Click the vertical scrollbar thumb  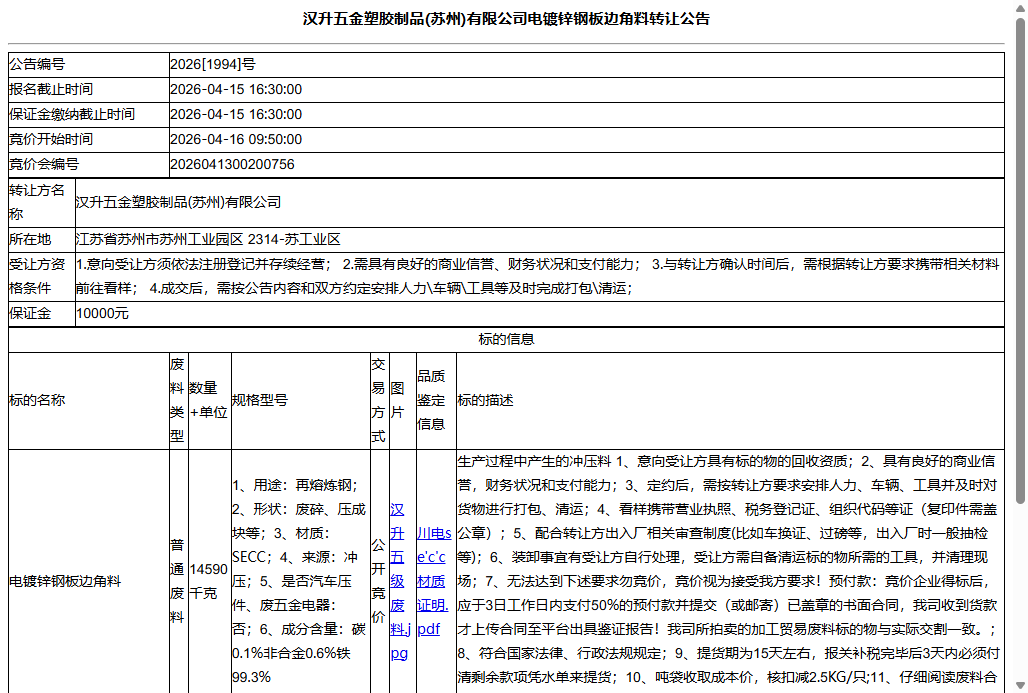click(x=1020, y=261)
